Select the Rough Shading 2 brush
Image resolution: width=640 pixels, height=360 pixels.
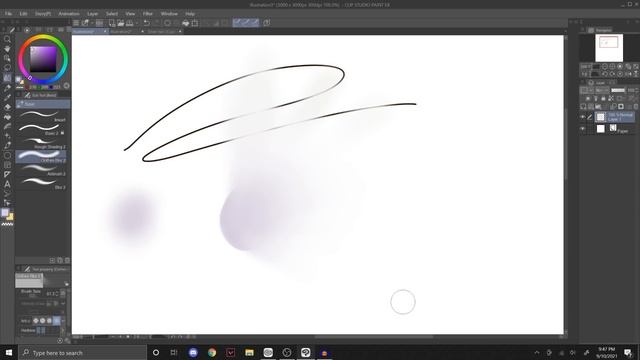click(x=42, y=143)
